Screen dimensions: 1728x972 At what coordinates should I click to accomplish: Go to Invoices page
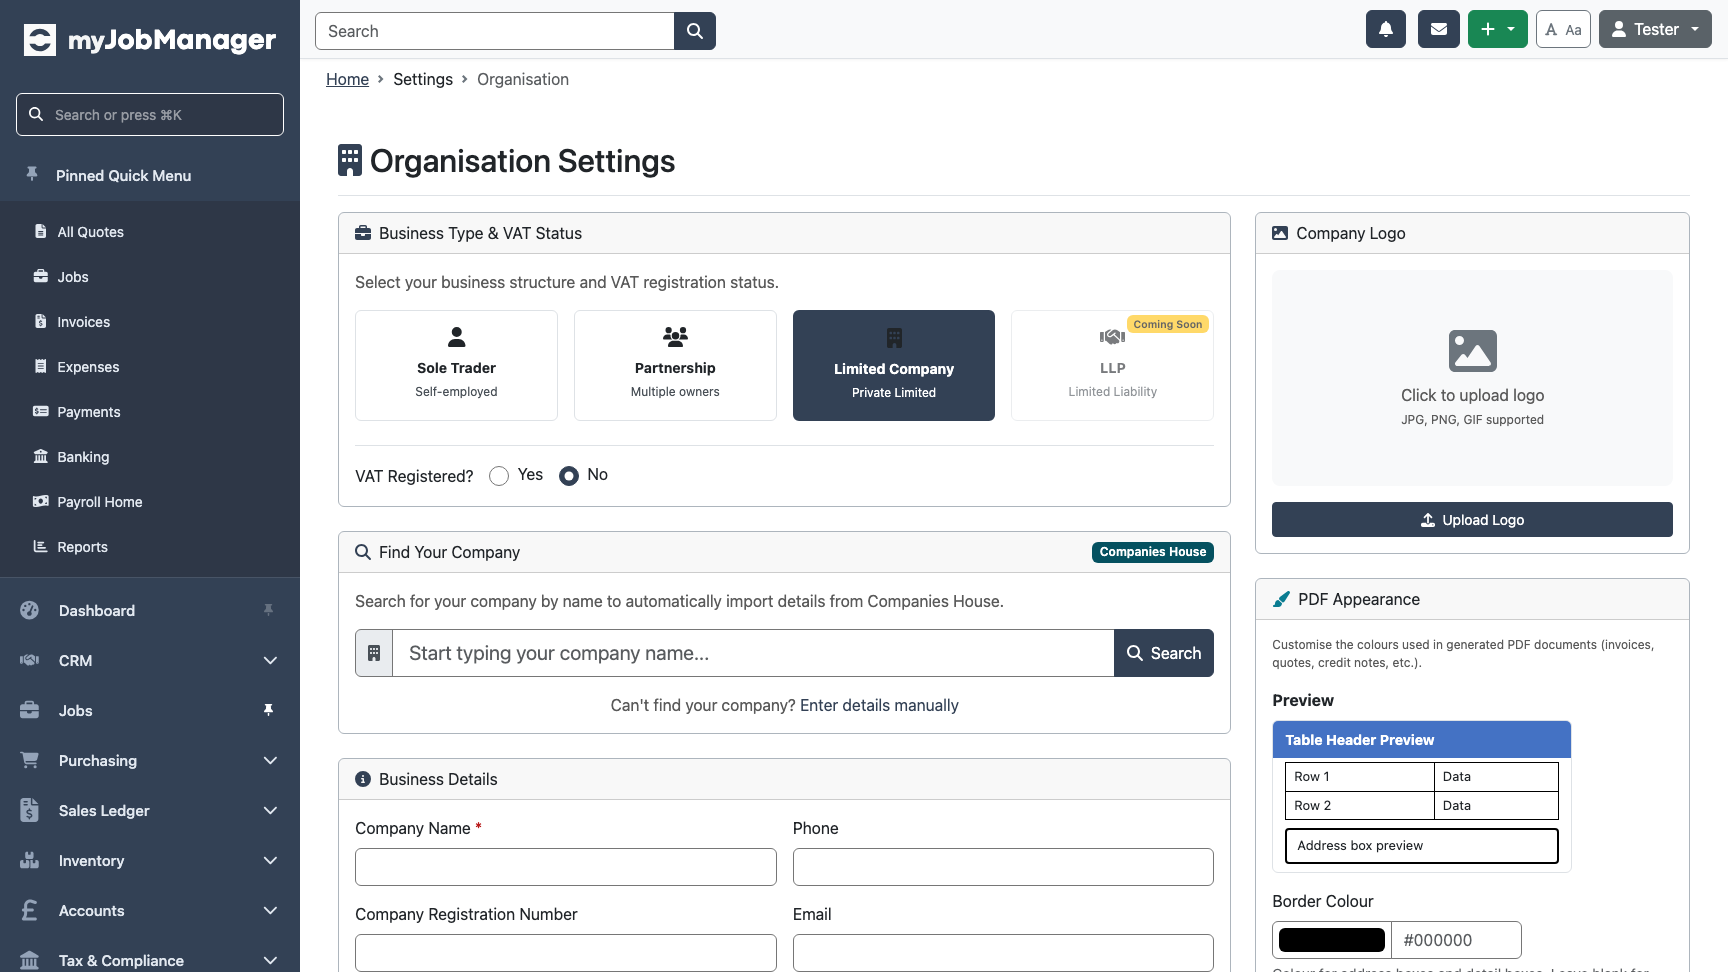pyautogui.click(x=84, y=322)
